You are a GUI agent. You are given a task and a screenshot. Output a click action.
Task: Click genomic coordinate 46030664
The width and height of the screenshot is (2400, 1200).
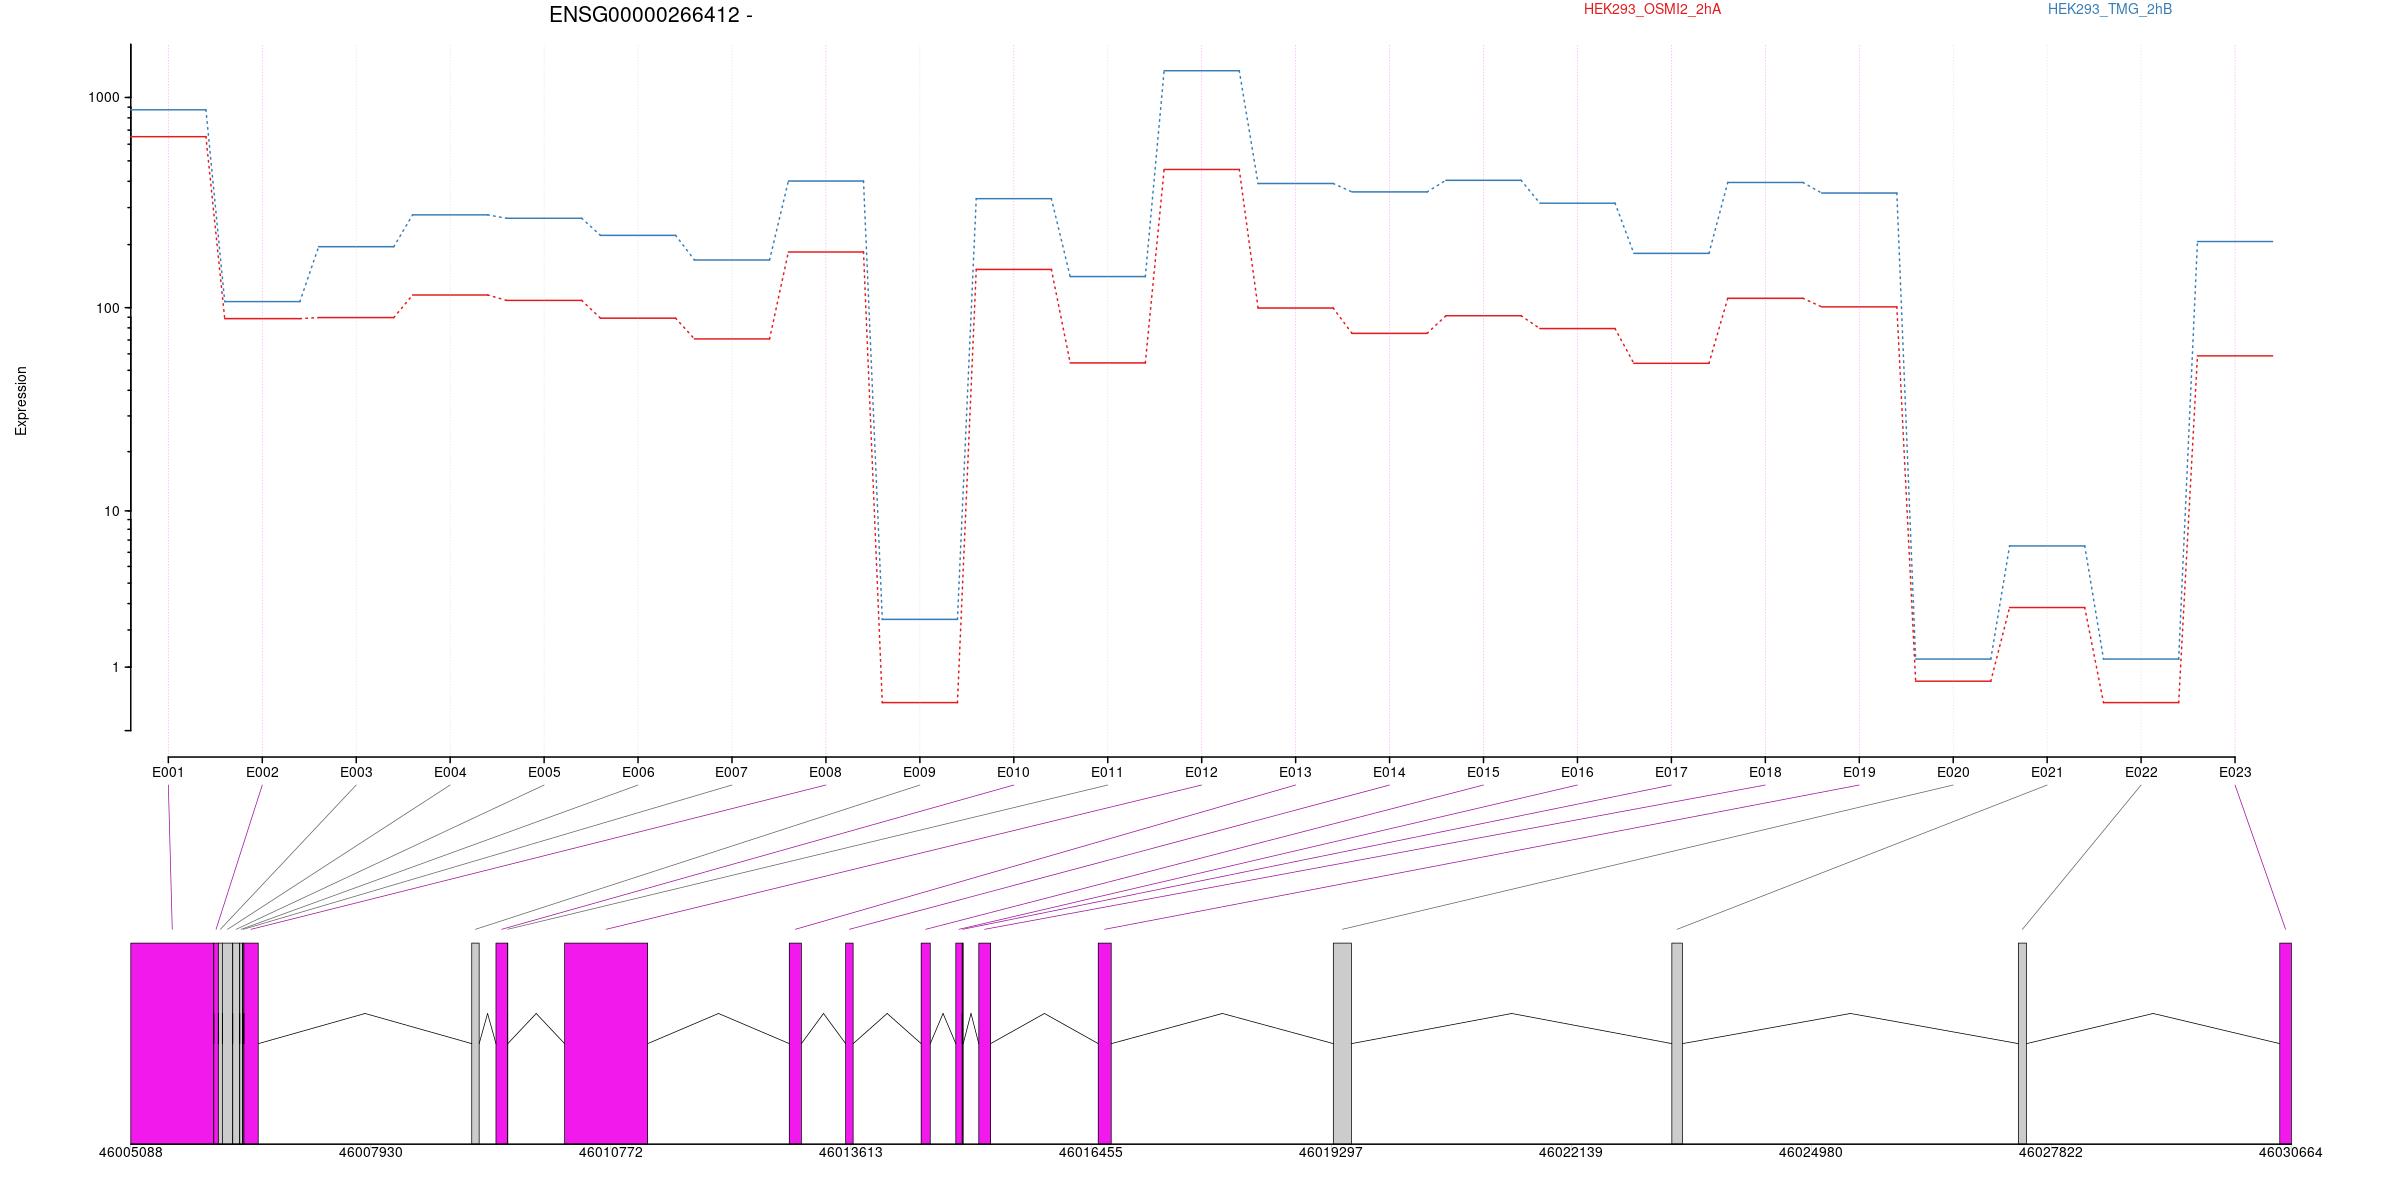[2291, 1152]
